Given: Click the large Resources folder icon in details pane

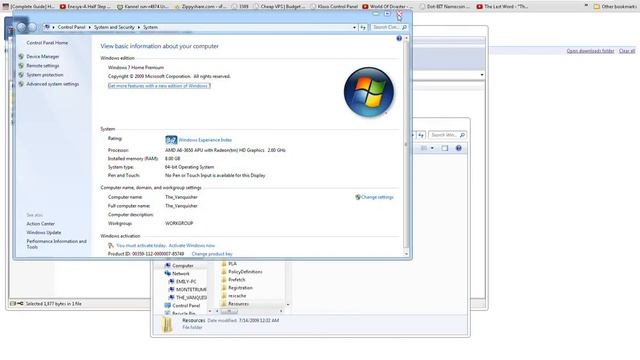Looking at the screenshot, I should (167, 325).
